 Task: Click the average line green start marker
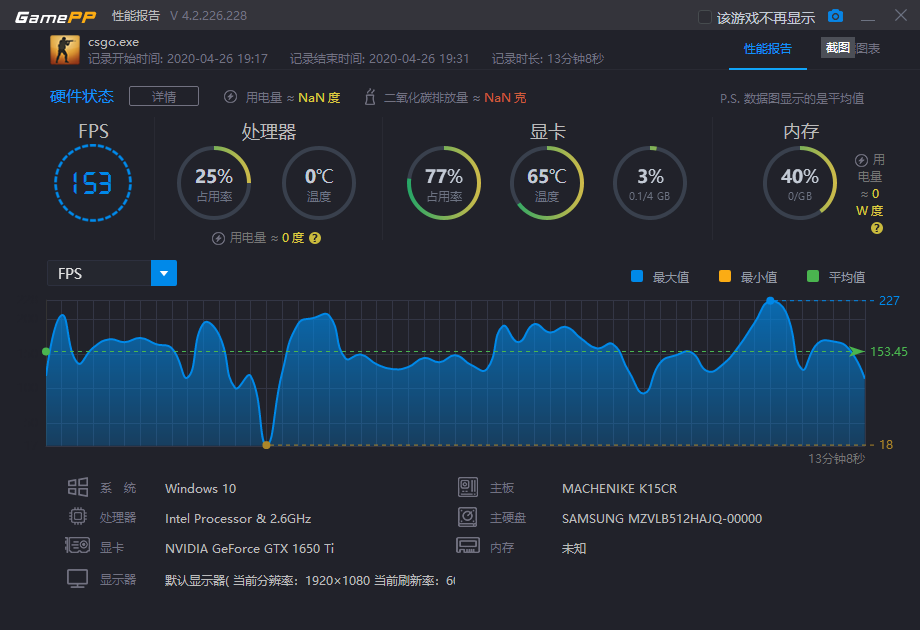click(46, 351)
